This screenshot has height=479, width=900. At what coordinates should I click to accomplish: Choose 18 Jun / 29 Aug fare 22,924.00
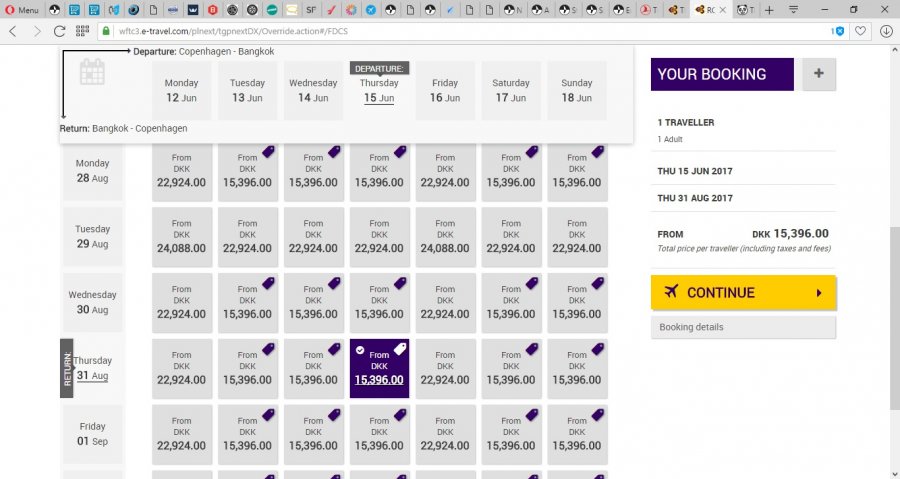click(x=577, y=236)
